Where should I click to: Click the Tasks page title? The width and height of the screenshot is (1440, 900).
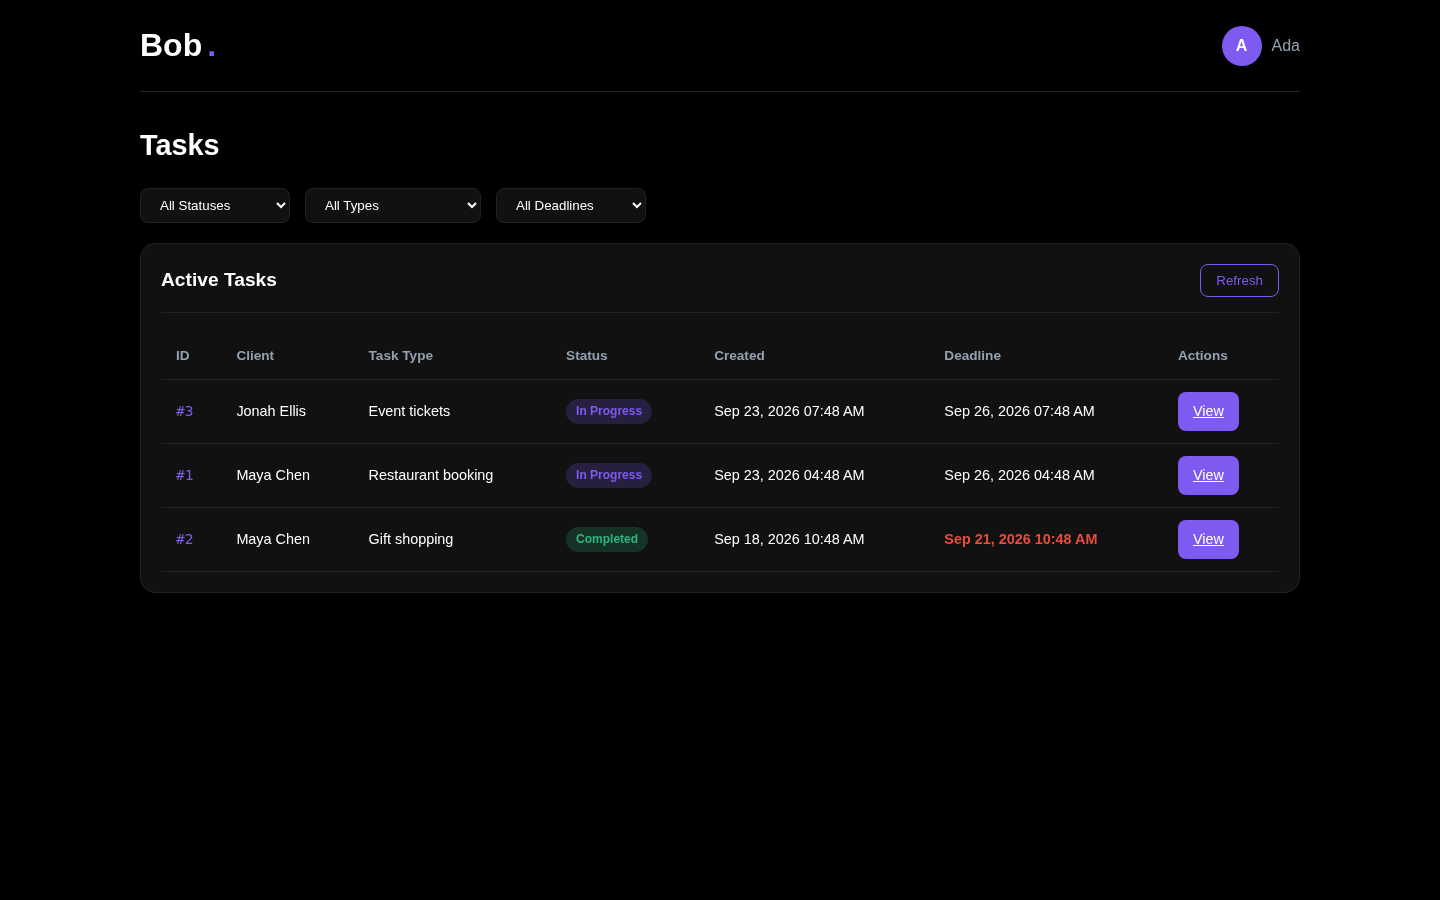pos(180,145)
